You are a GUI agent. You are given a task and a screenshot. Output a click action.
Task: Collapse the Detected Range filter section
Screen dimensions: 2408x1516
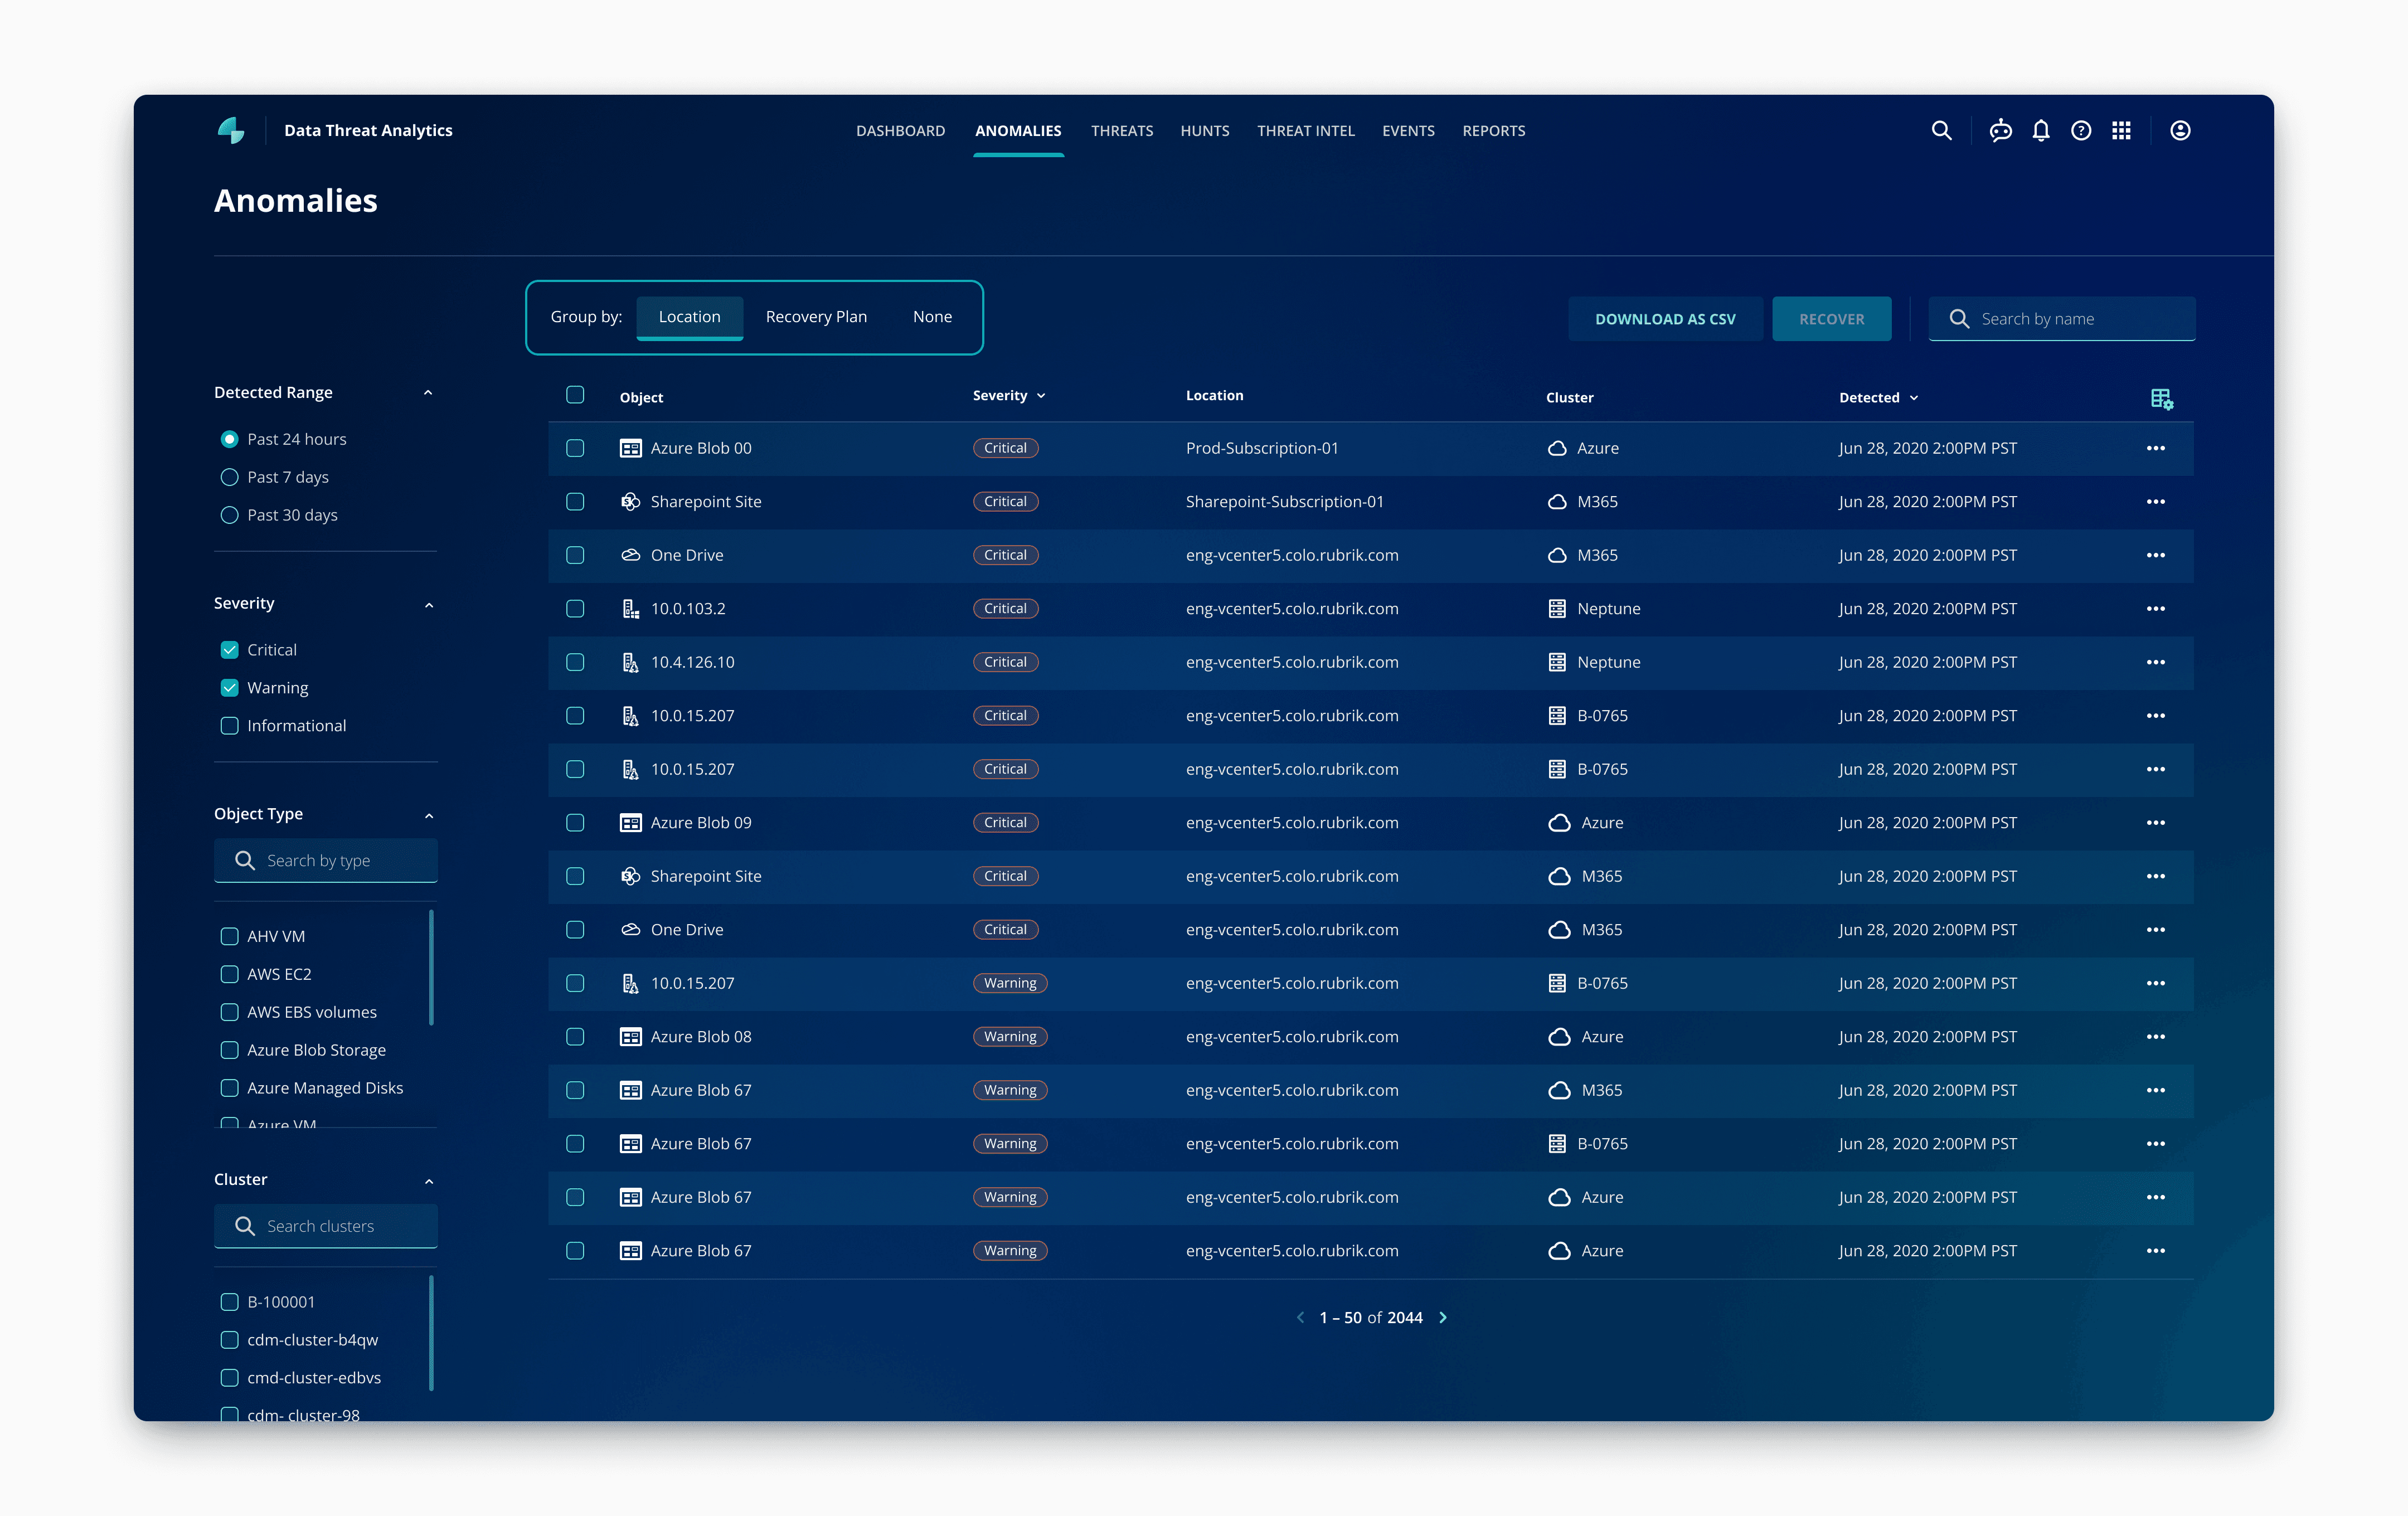point(428,393)
